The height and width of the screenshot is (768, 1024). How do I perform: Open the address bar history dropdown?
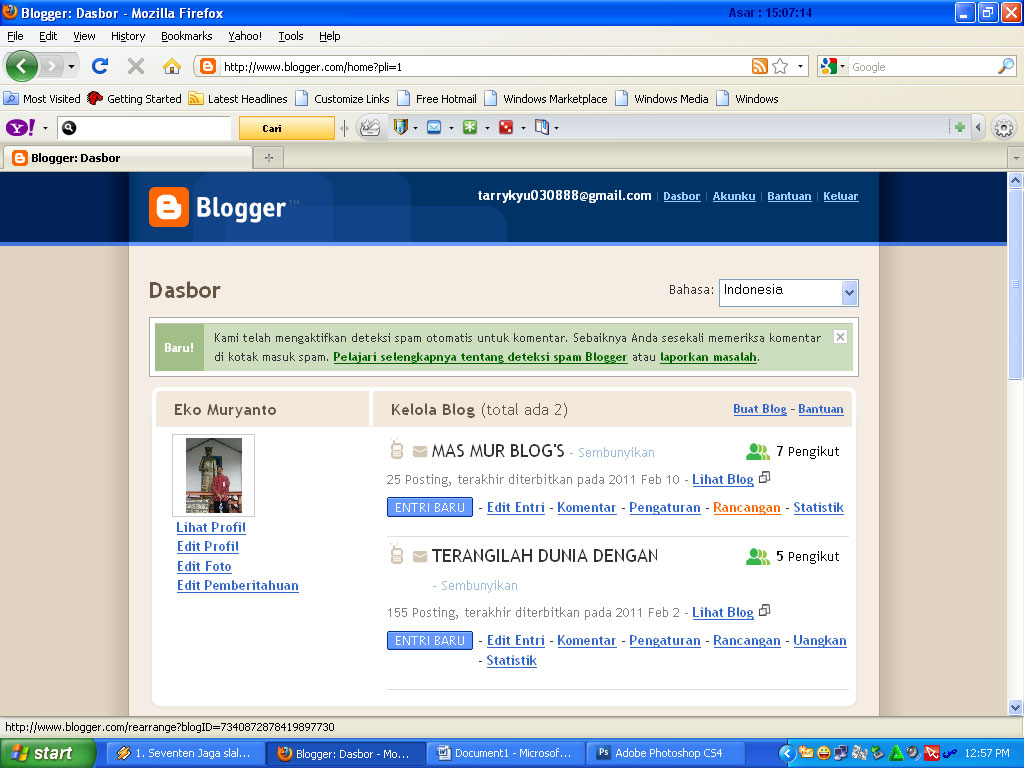point(800,66)
